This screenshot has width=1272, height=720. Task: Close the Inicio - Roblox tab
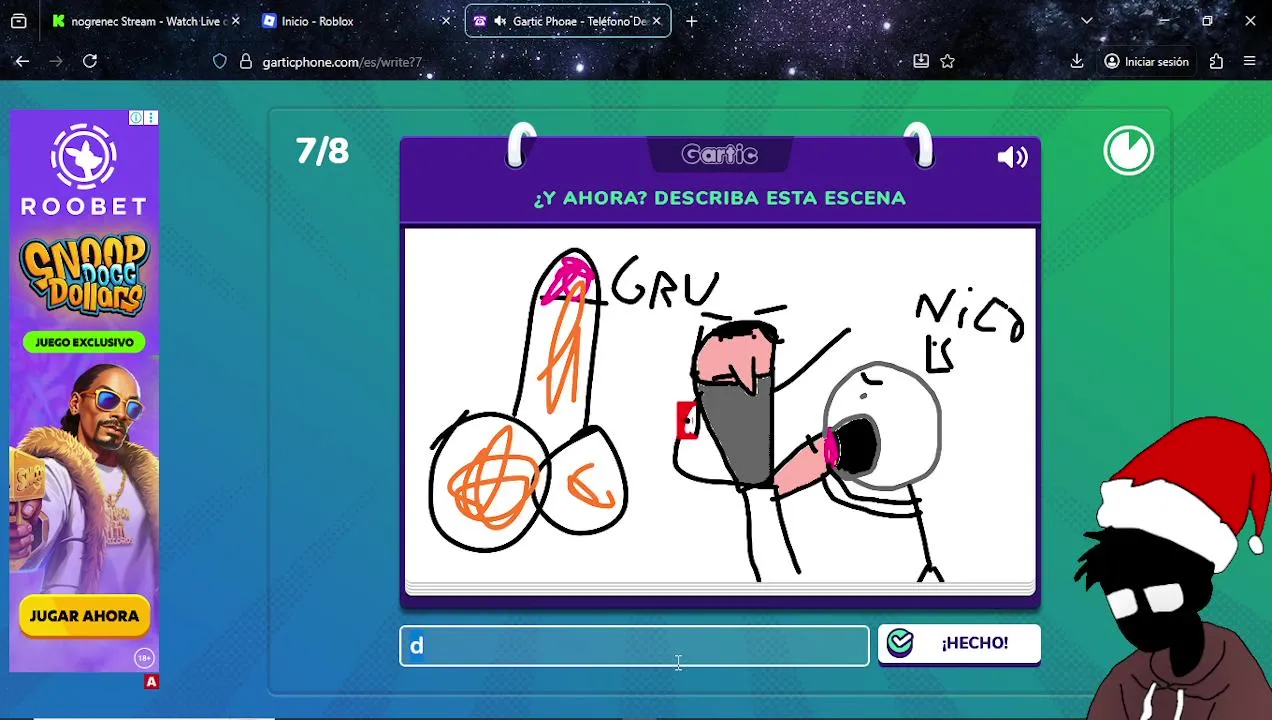446,21
